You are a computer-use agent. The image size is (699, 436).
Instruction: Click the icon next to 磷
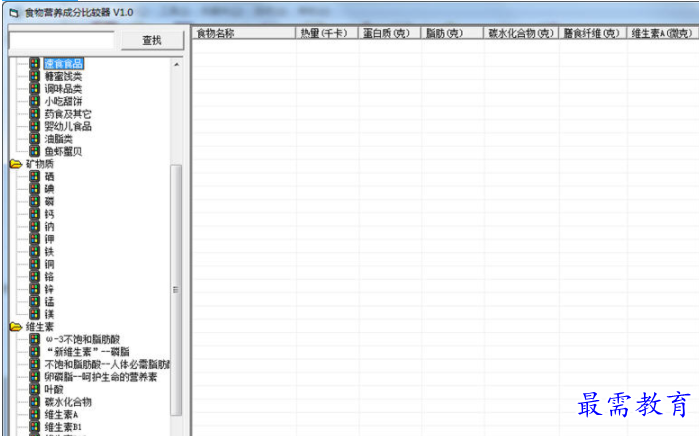[35, 201]
